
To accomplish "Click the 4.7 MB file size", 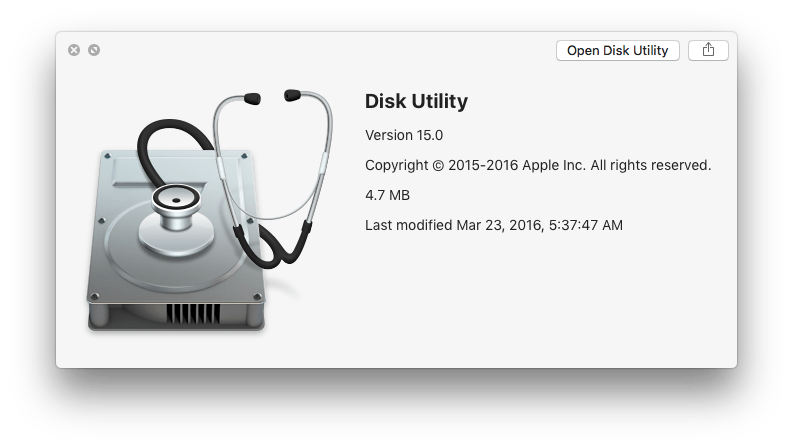I will point(387,195).
